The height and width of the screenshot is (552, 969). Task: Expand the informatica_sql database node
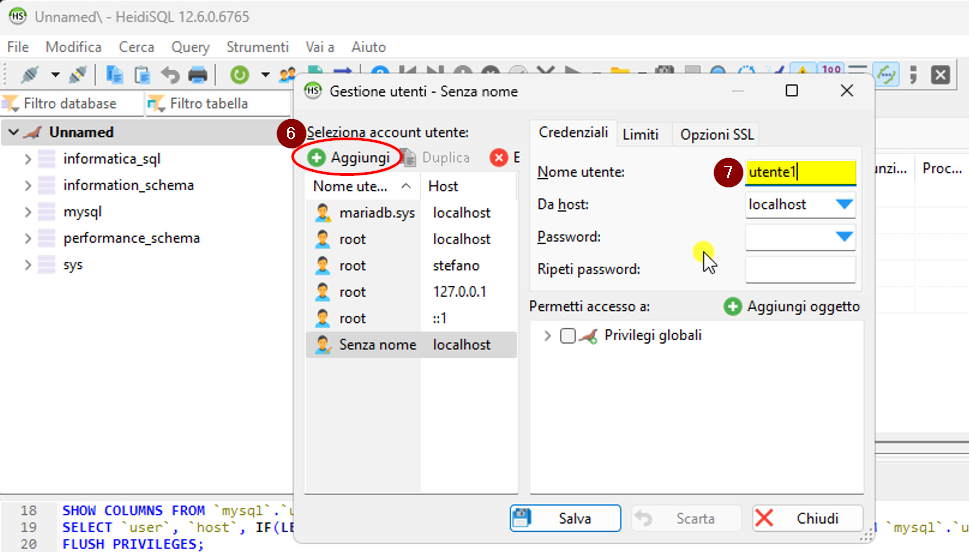click(x=28, y=159)
